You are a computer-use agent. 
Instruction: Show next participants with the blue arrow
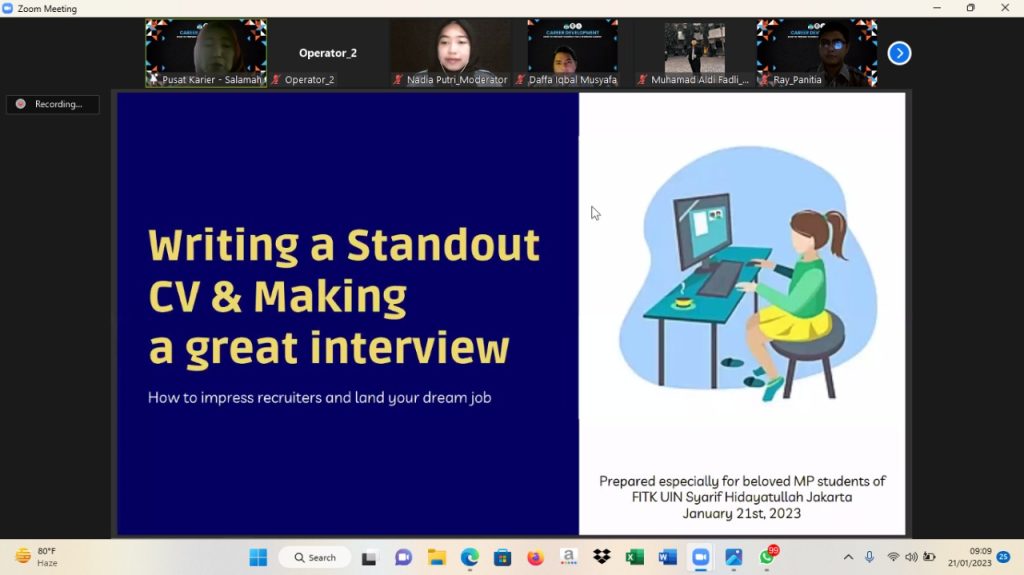click(x=899, y=53)
